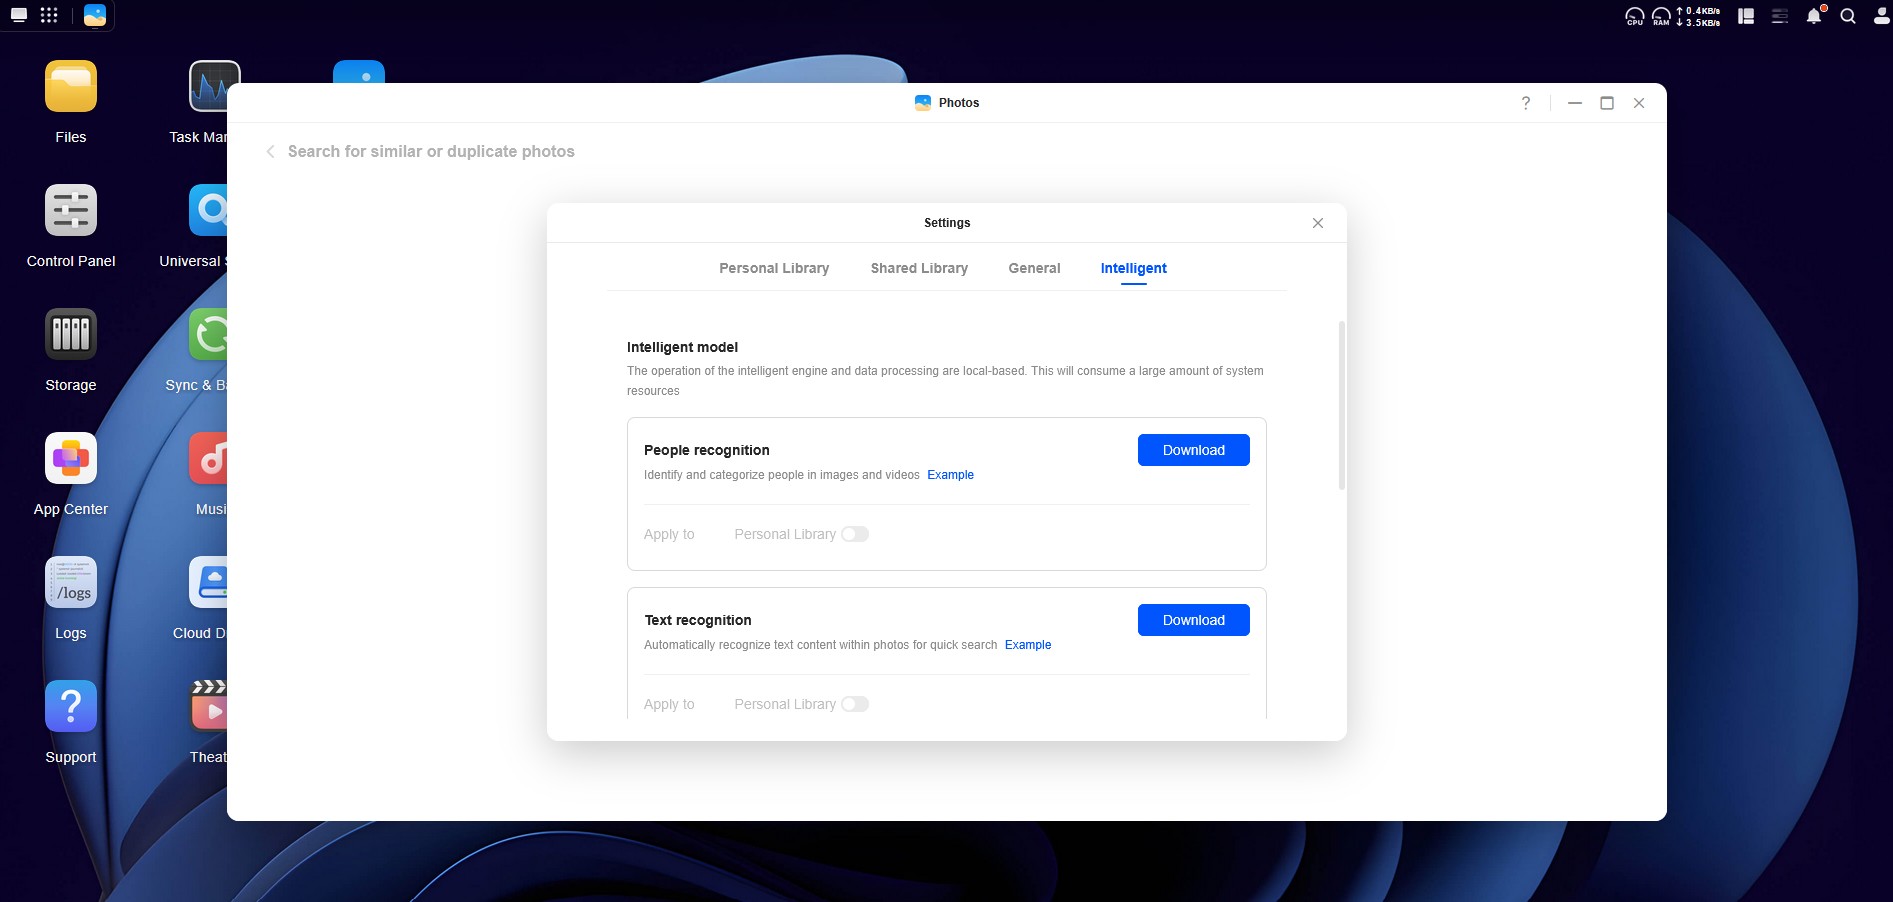The width and height of the screenshot is (1893, 902).
Task: Download the People recognition model
Action: (1193, 450)
